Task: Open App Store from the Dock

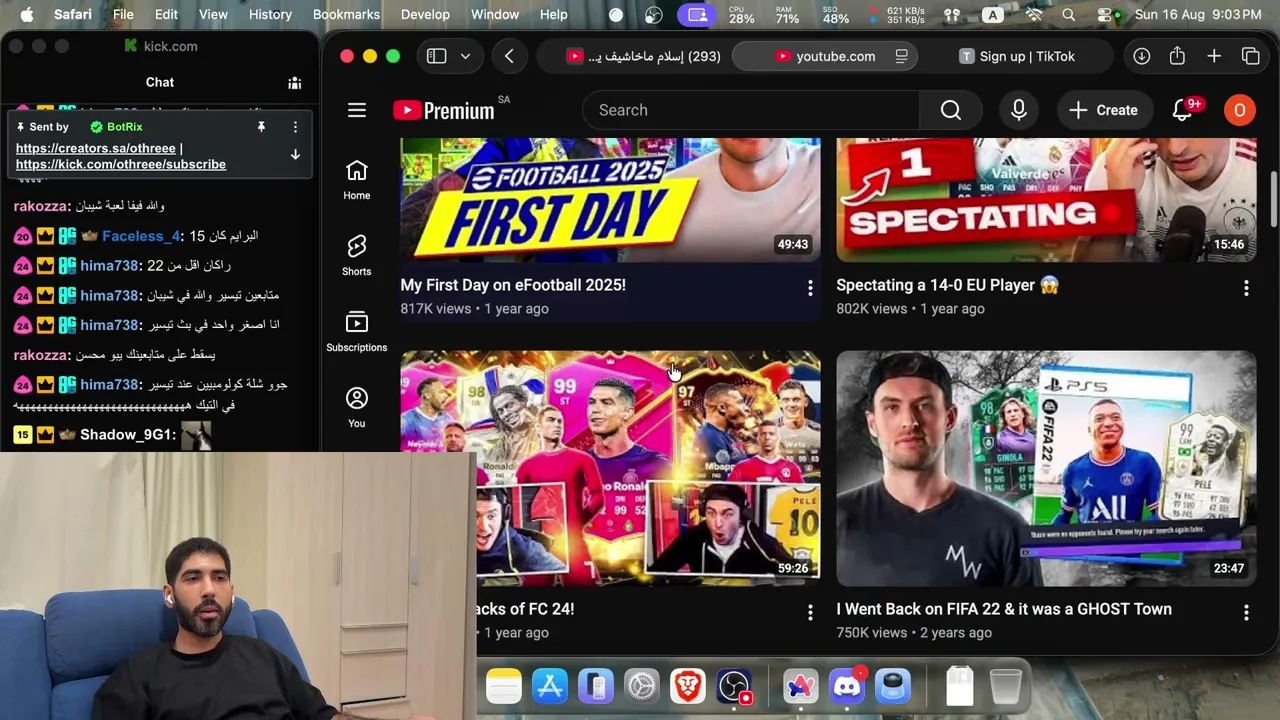Action: point(550,686)
